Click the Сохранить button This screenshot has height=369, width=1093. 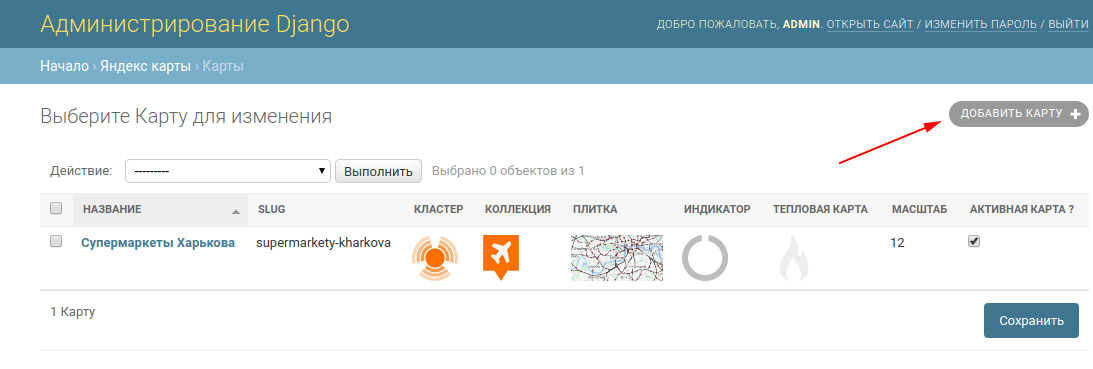coord(1031,321)
